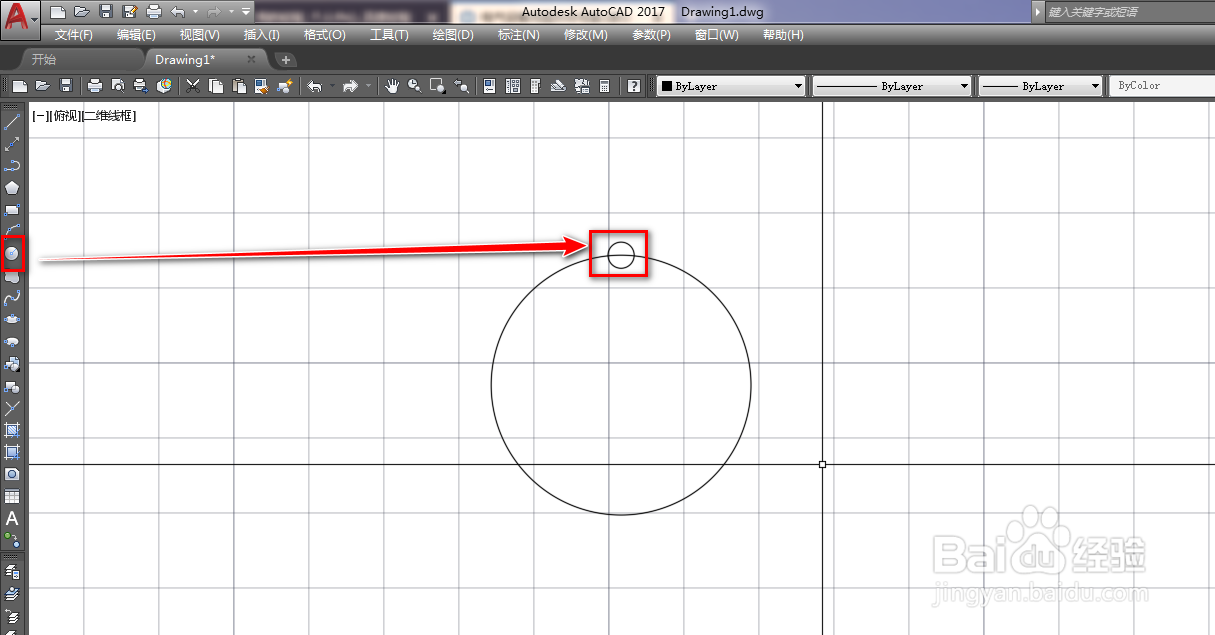Activate Zoom Realtime tool
This screenshot has width=1215, height=635.
(x=414, y=86)
